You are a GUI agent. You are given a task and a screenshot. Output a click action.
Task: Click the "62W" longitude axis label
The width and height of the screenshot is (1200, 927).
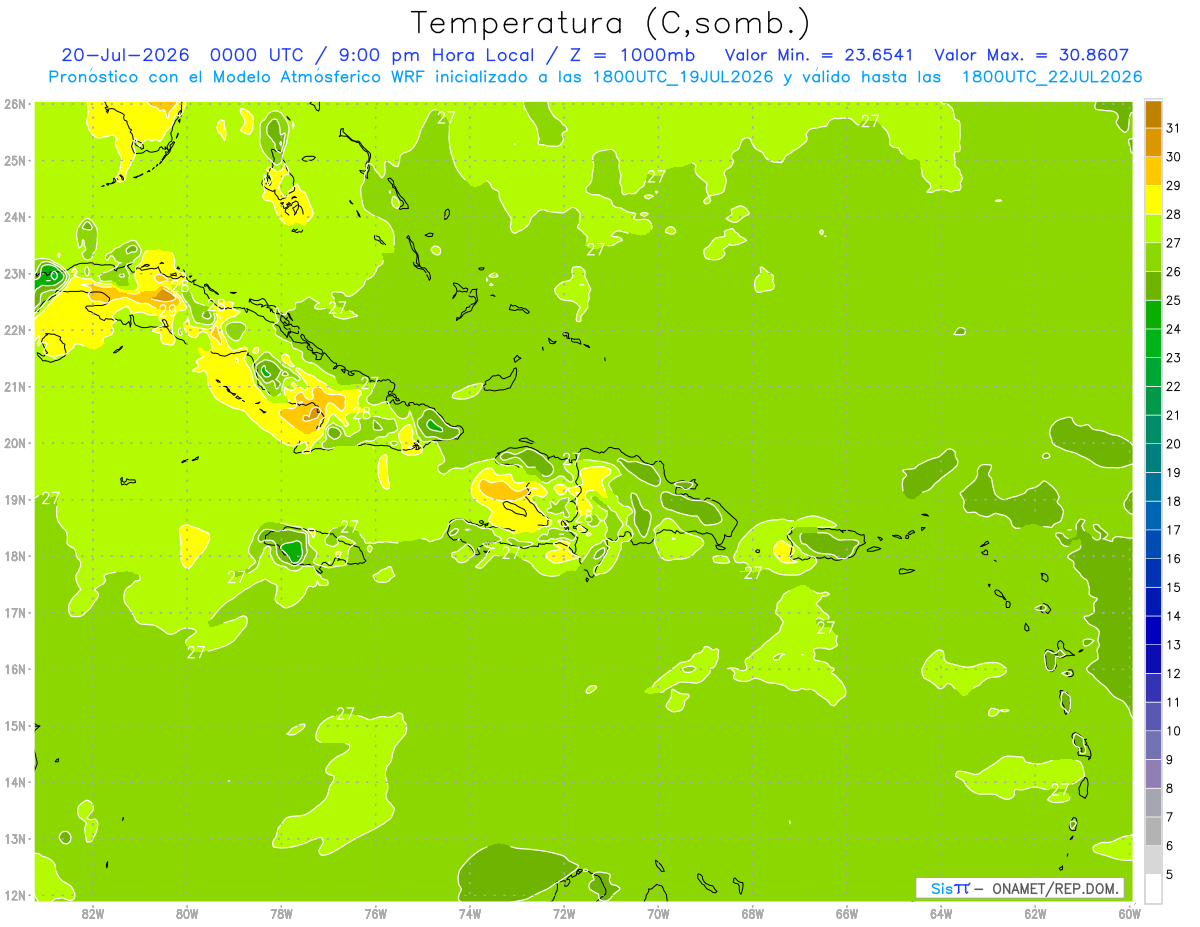(1035, 913)
